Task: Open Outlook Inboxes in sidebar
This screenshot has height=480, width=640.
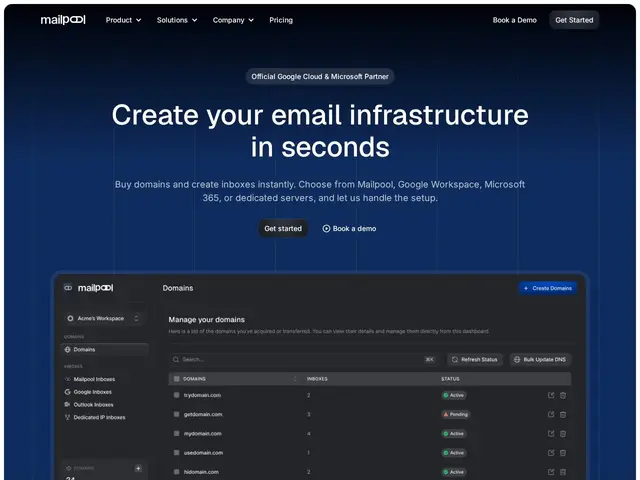Action: click(89, 404)
